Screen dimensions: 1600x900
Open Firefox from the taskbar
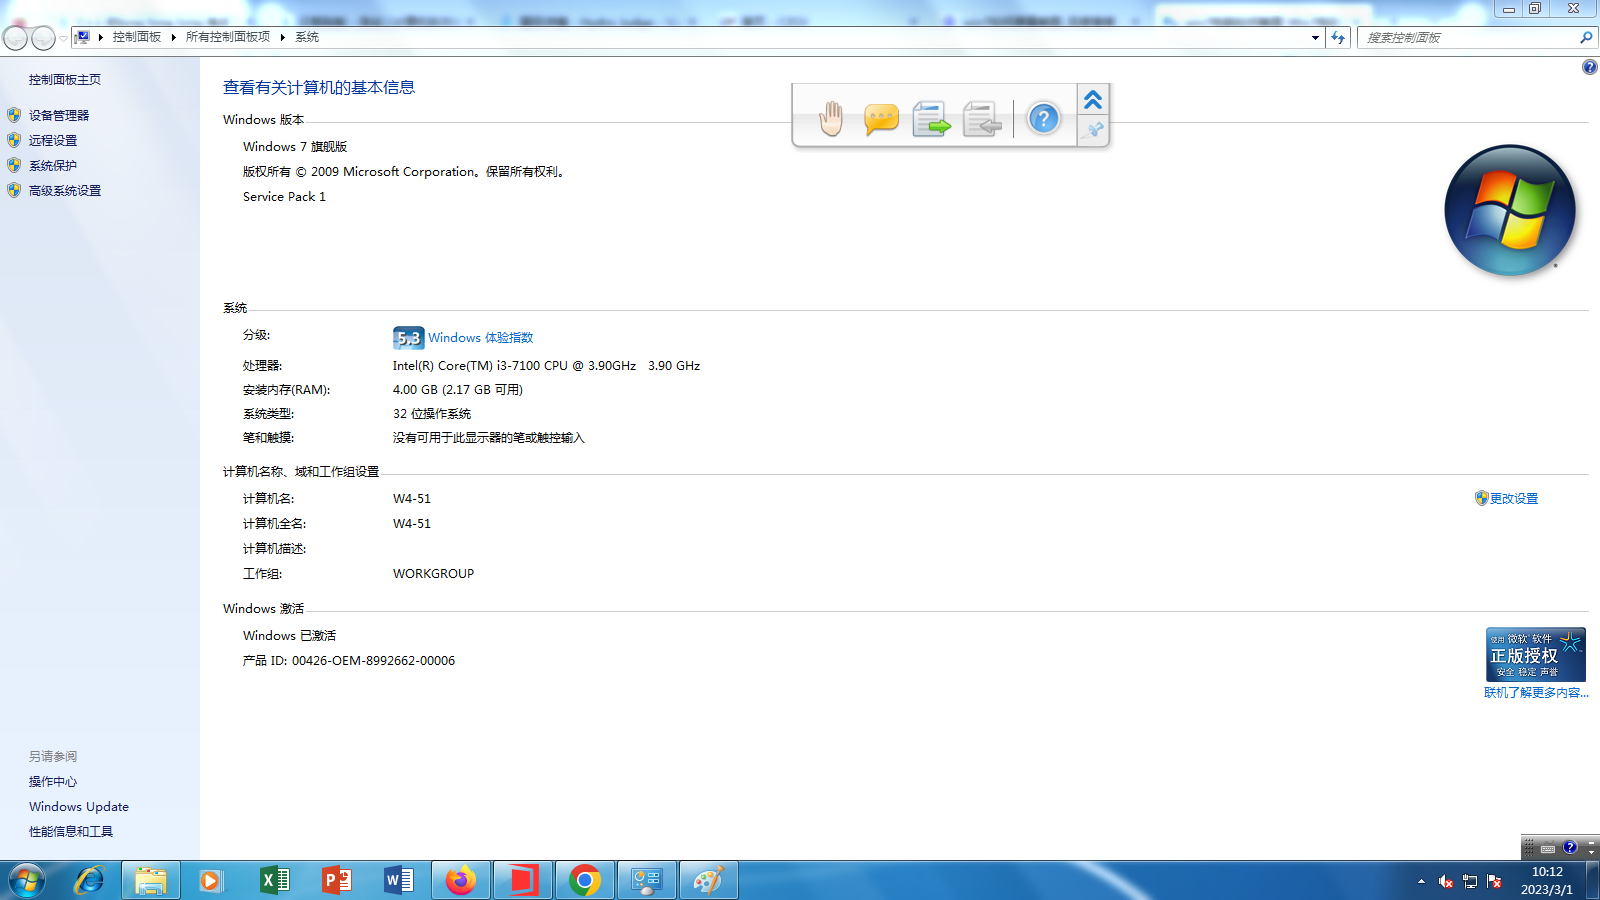(x=461, y=881)
